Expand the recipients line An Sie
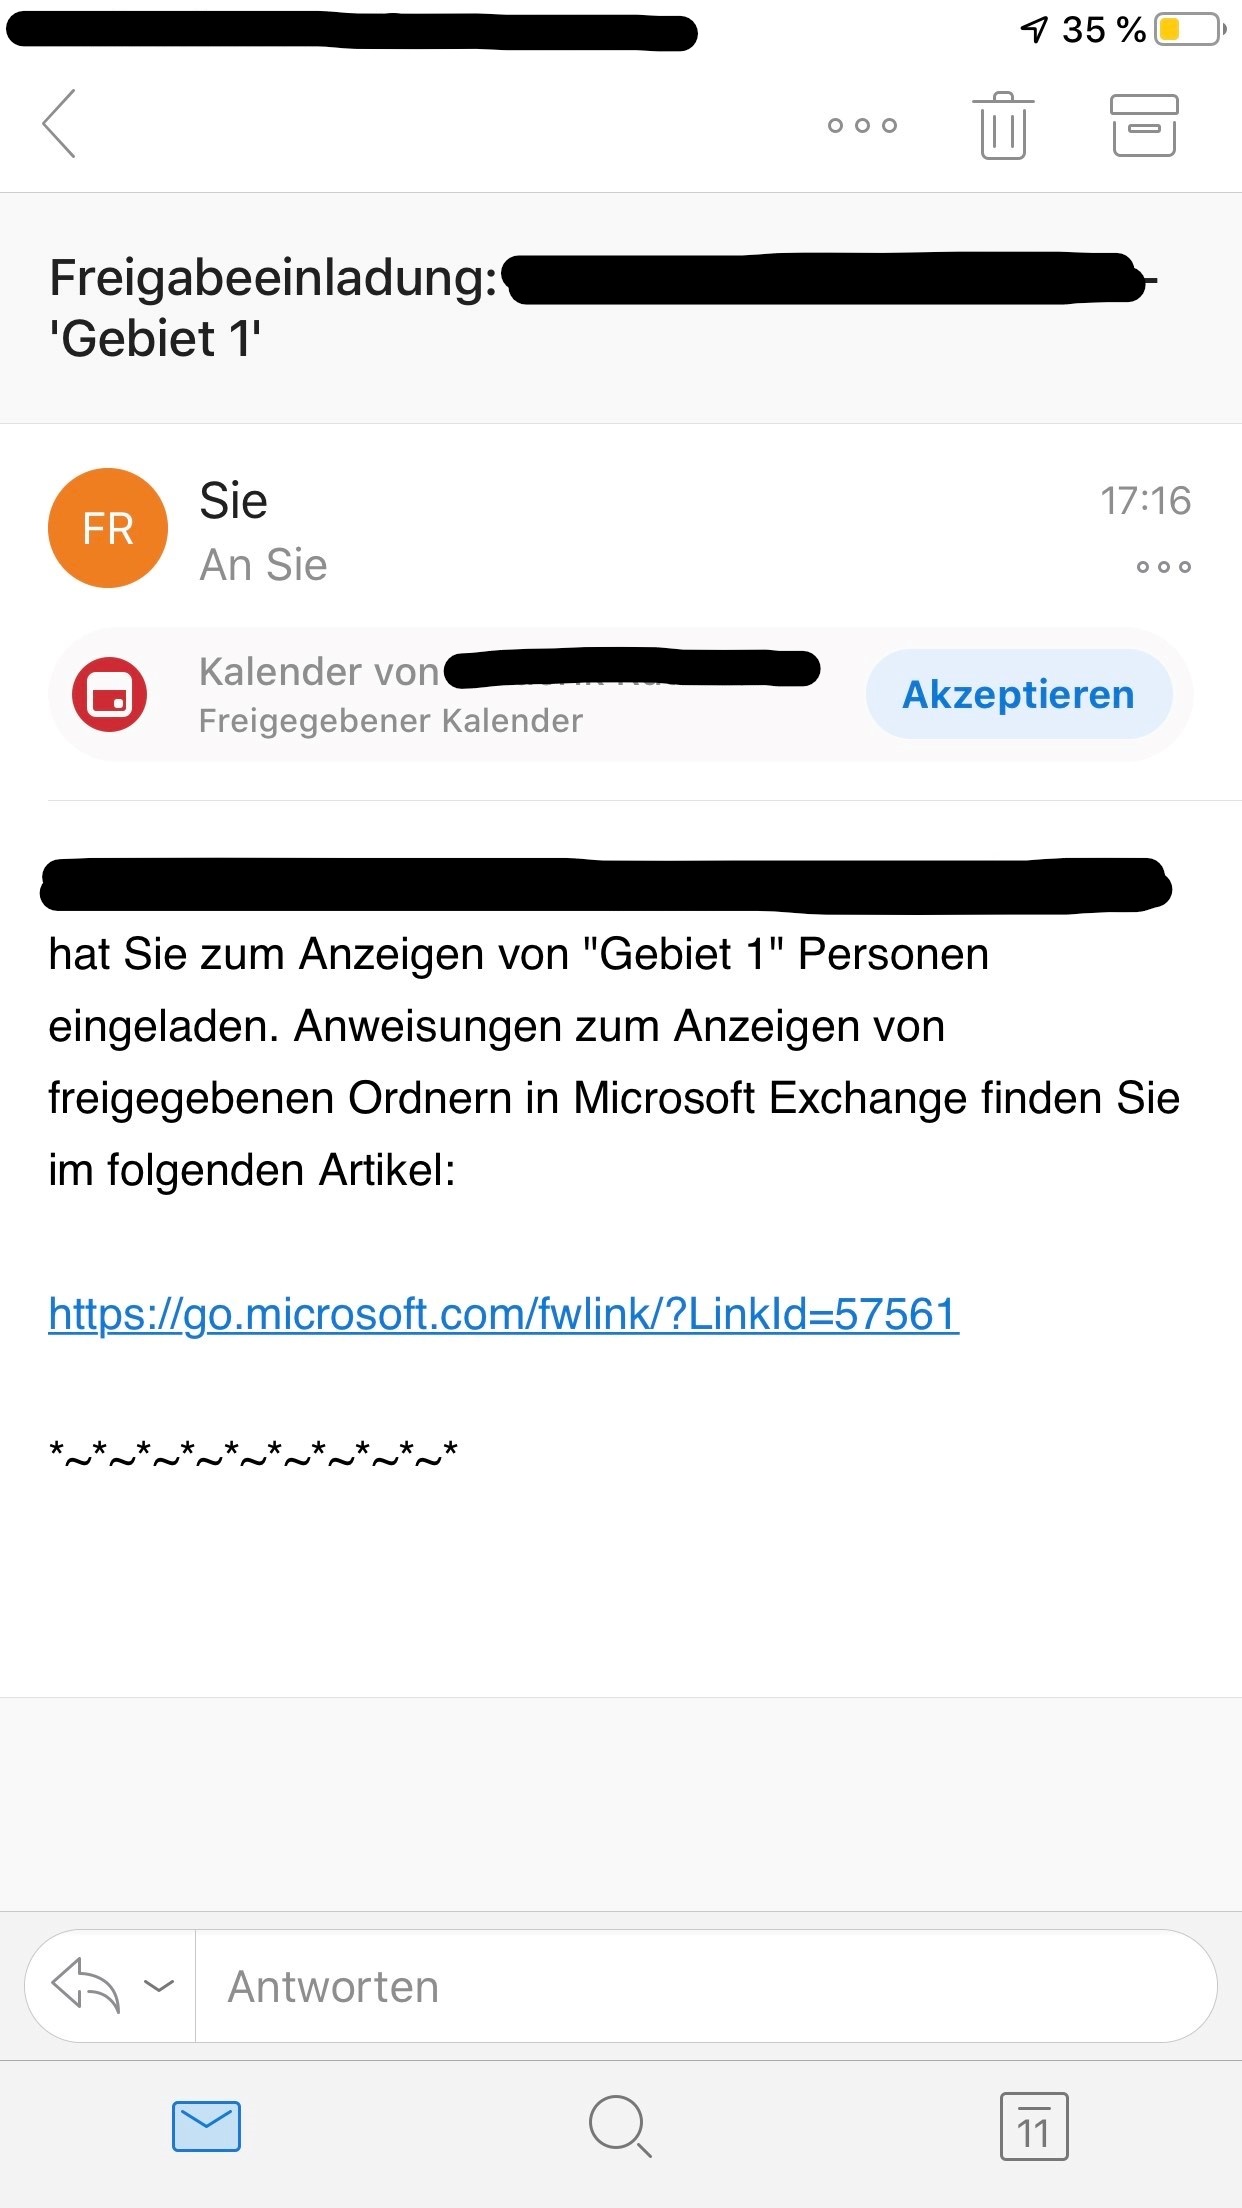 point(263,565)
